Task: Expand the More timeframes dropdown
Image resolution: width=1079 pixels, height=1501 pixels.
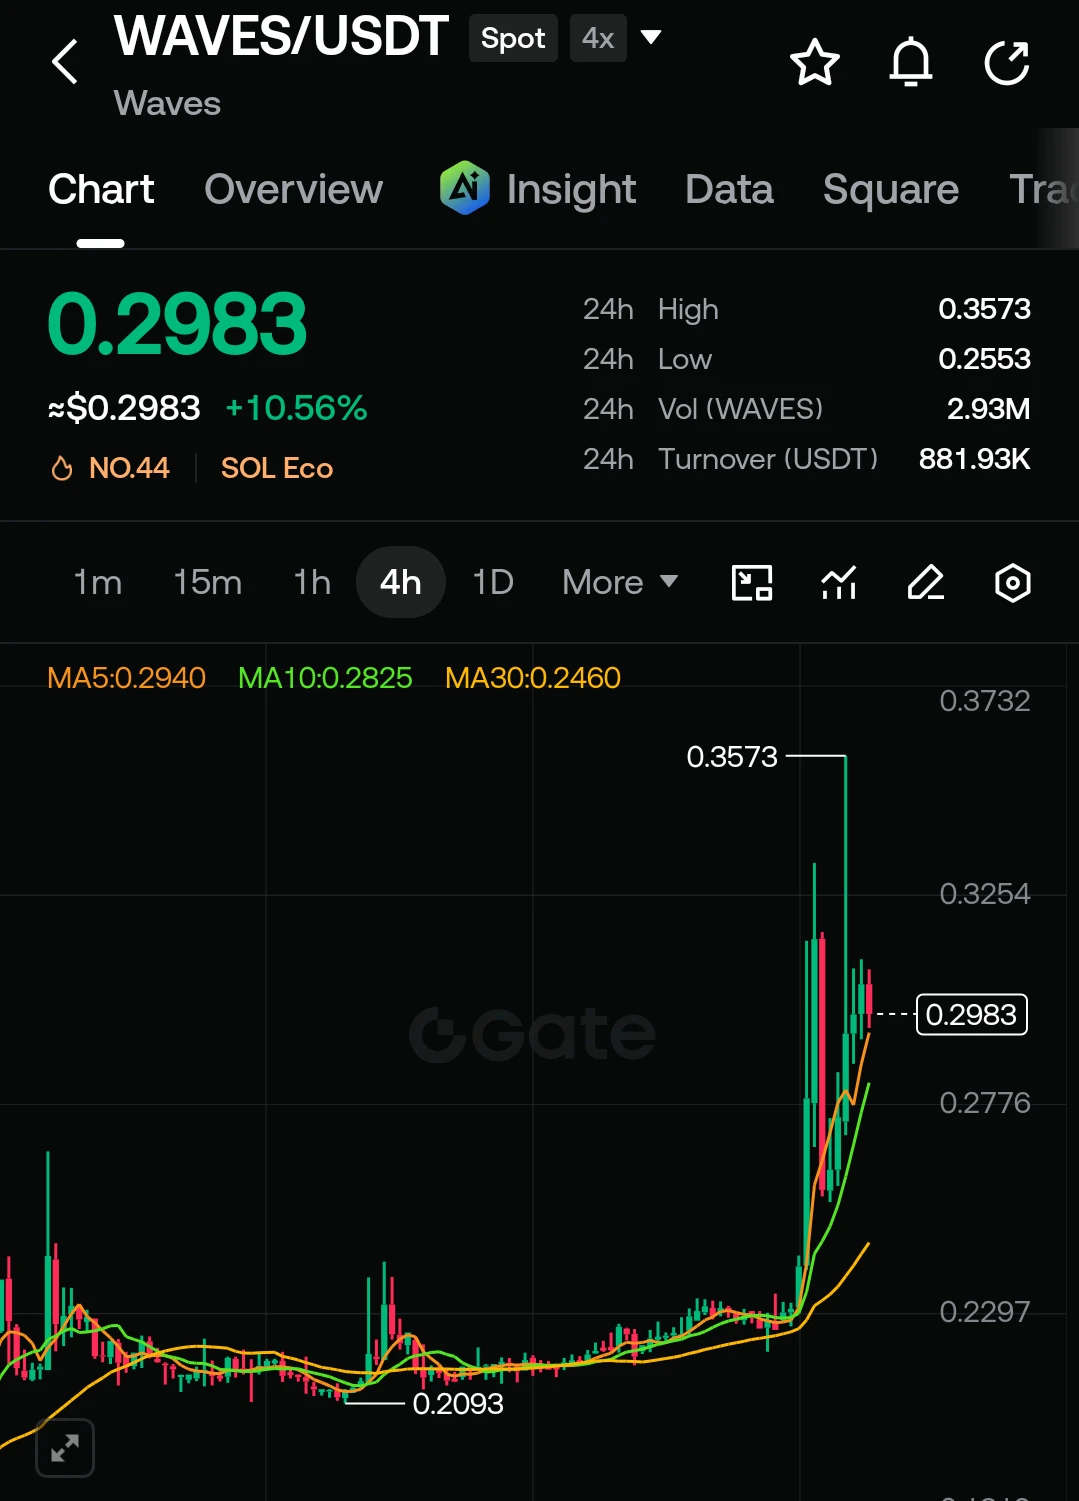Action: (x=620, y=582)
